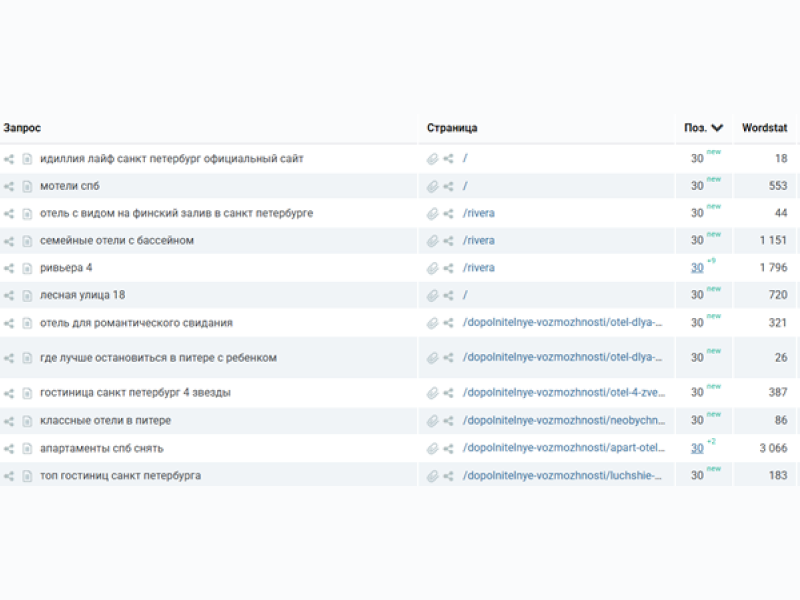
Task: Click the document icon beside "классные отели в питере"
Action: (27, 421)
